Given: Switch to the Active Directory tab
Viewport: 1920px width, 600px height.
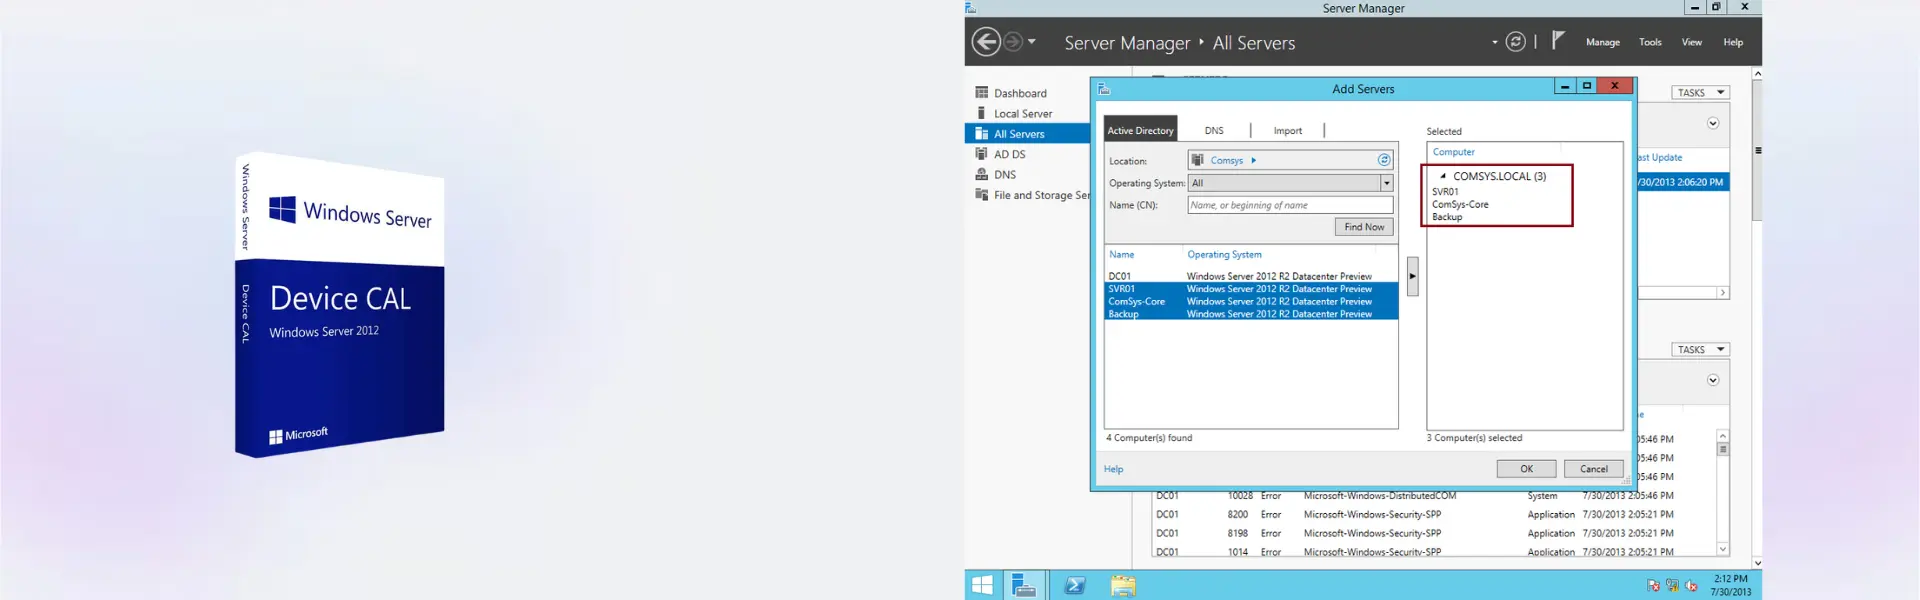Looking at the screenshot, I should click(x=1140, y=130).
